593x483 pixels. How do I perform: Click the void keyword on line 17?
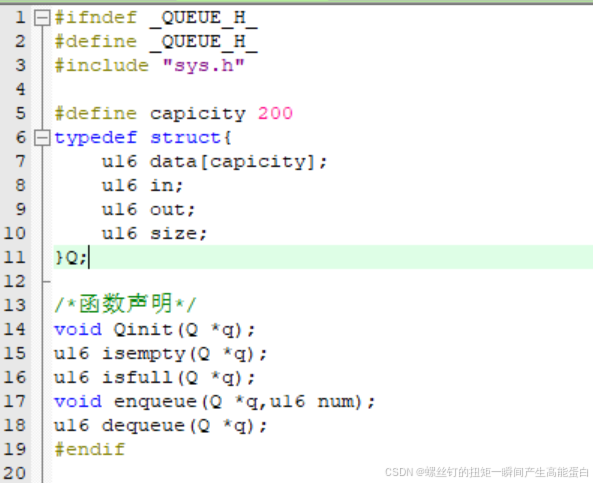tap(78, 402)
